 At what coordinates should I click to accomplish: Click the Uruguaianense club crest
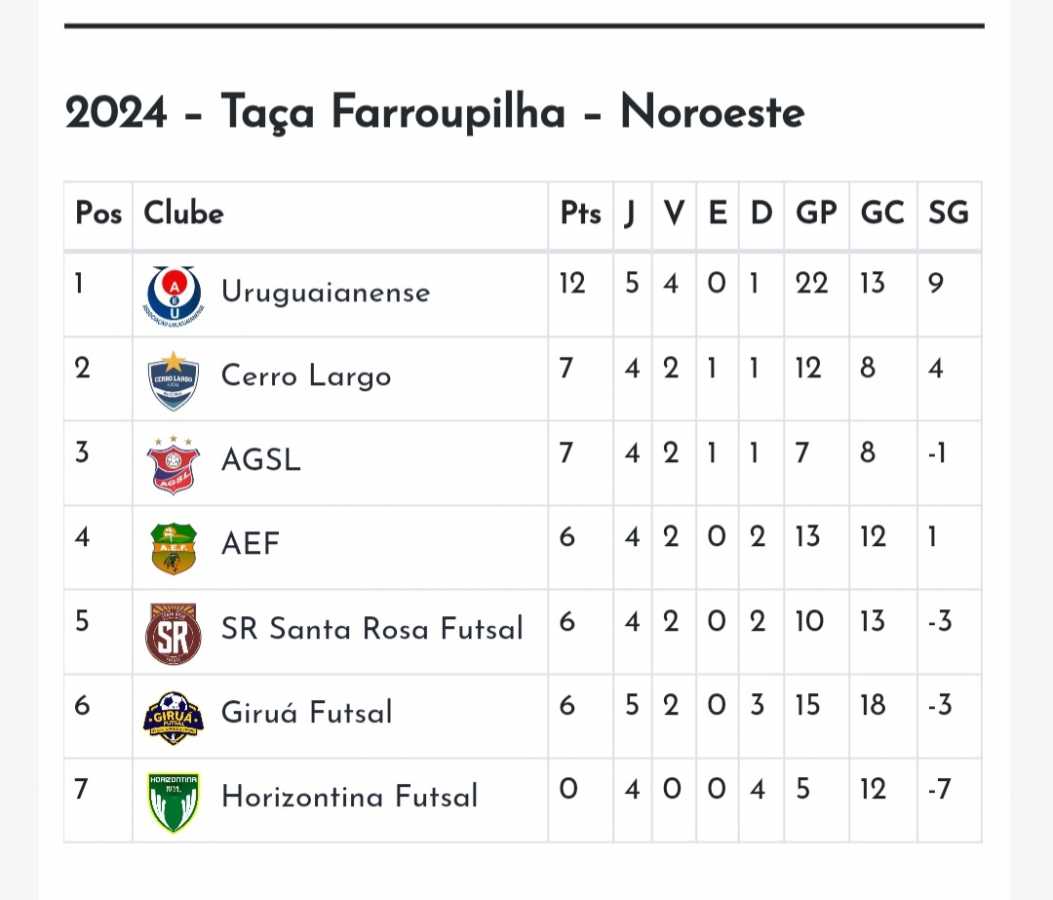pos(173,295)
